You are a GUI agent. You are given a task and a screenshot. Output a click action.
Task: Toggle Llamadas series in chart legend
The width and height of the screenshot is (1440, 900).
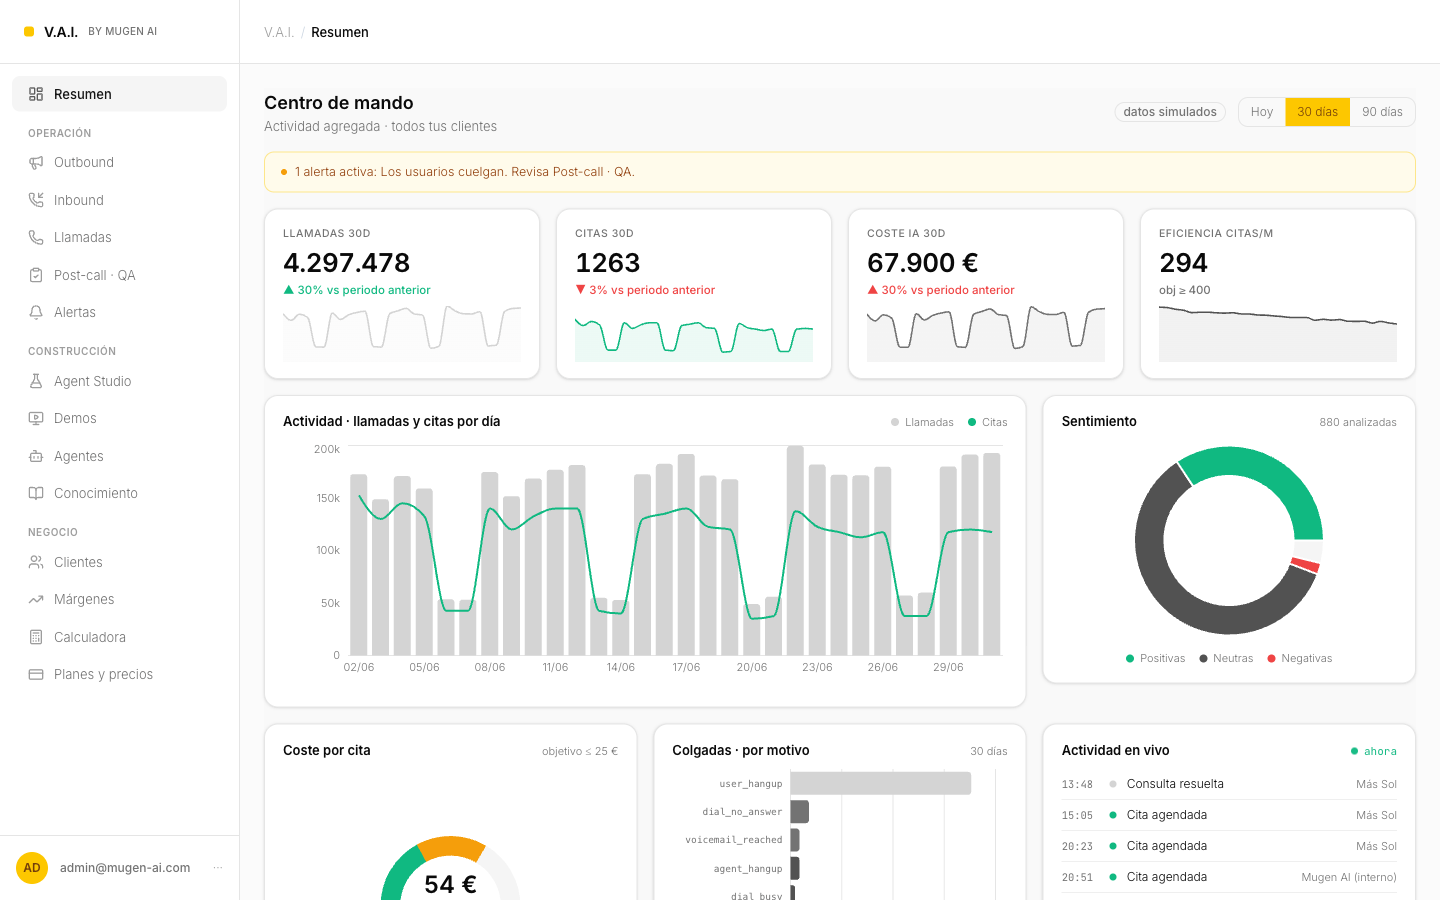coord(922,422)
